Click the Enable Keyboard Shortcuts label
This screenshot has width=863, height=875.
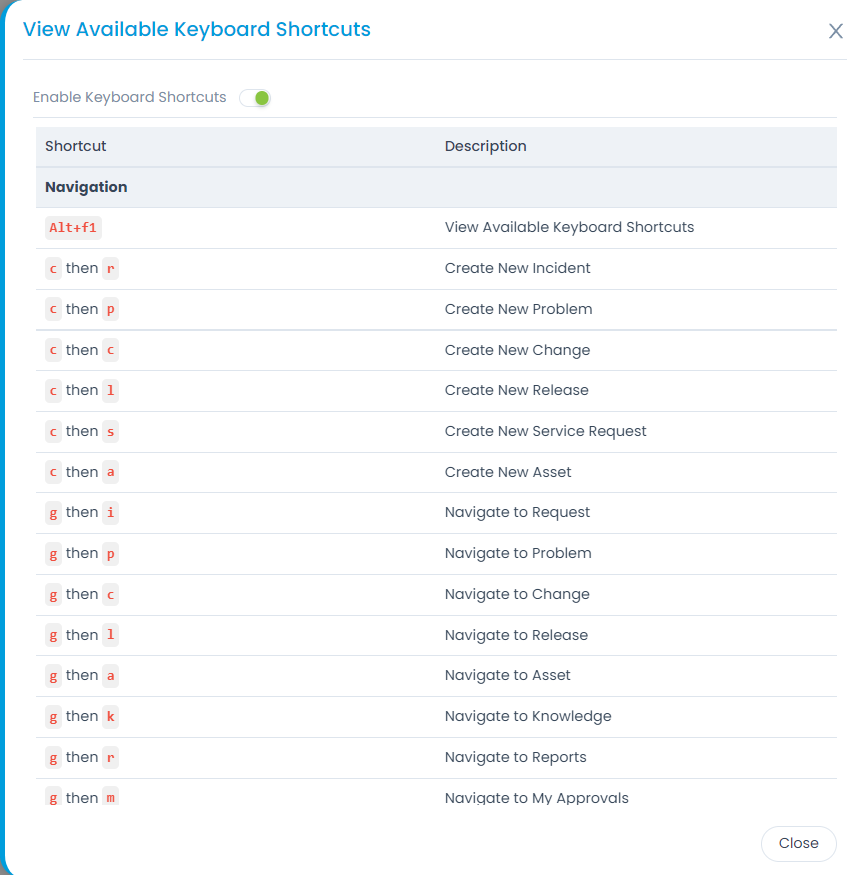click(x=130, y=98)
